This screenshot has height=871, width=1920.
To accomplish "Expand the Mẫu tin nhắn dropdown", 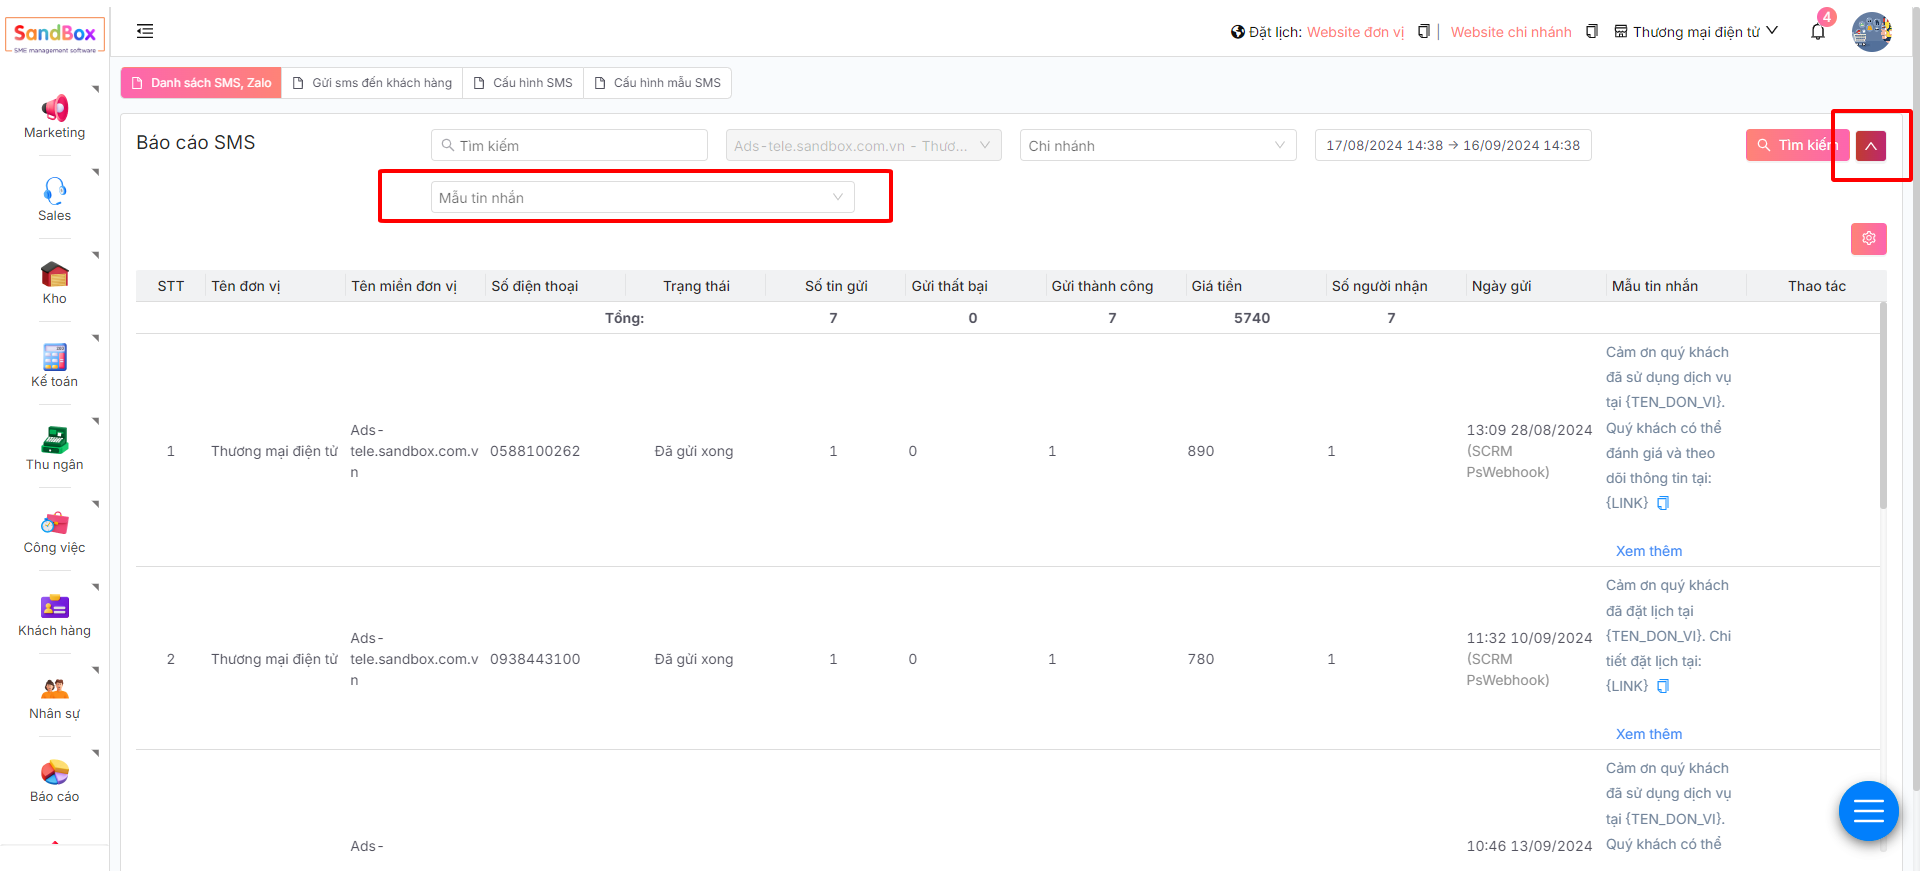I will pos(642,198).
